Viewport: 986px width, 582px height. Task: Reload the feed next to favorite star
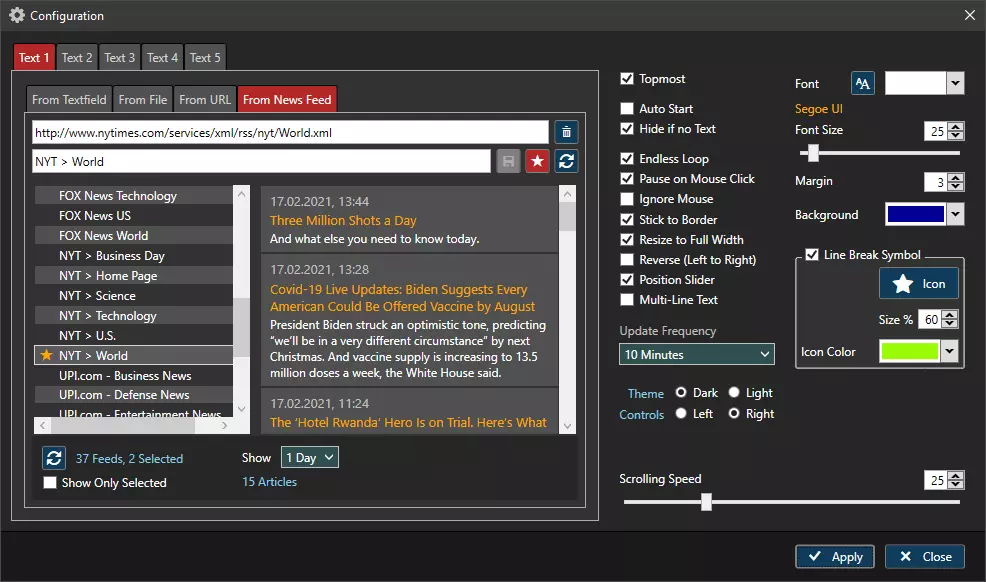click(566, 162)
